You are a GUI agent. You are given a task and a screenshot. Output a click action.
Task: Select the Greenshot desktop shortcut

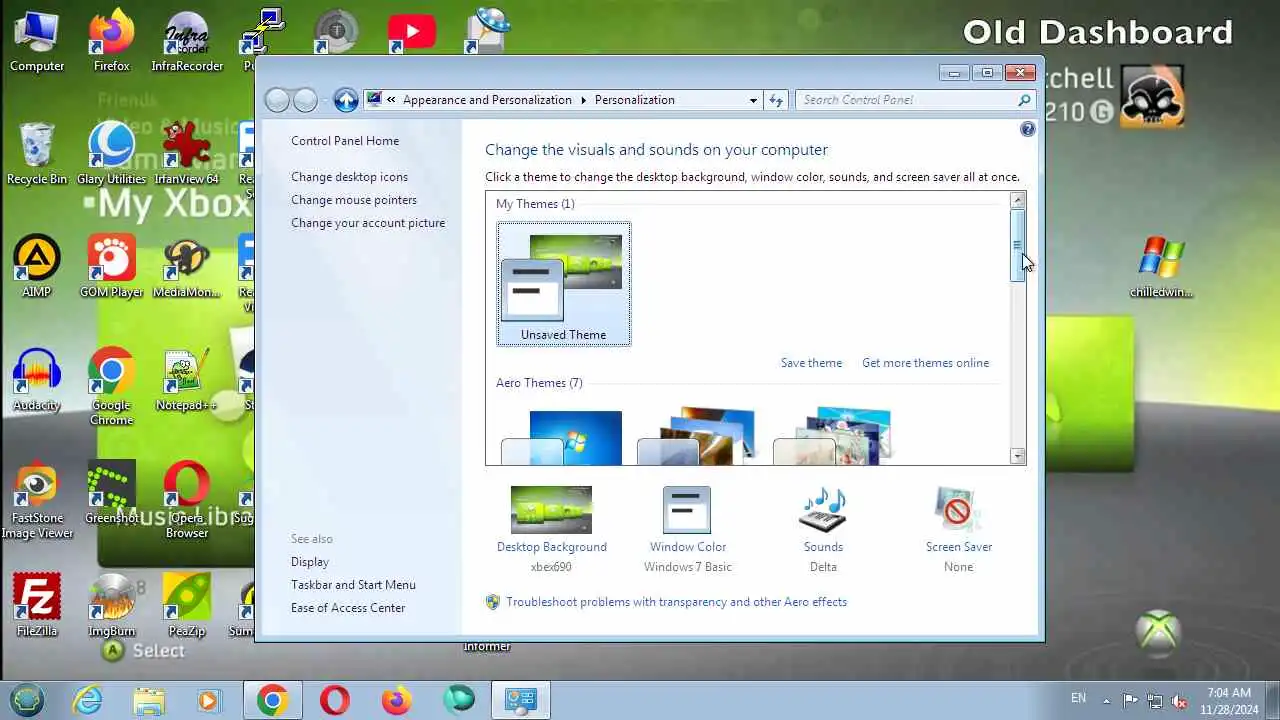pos(112,494)
